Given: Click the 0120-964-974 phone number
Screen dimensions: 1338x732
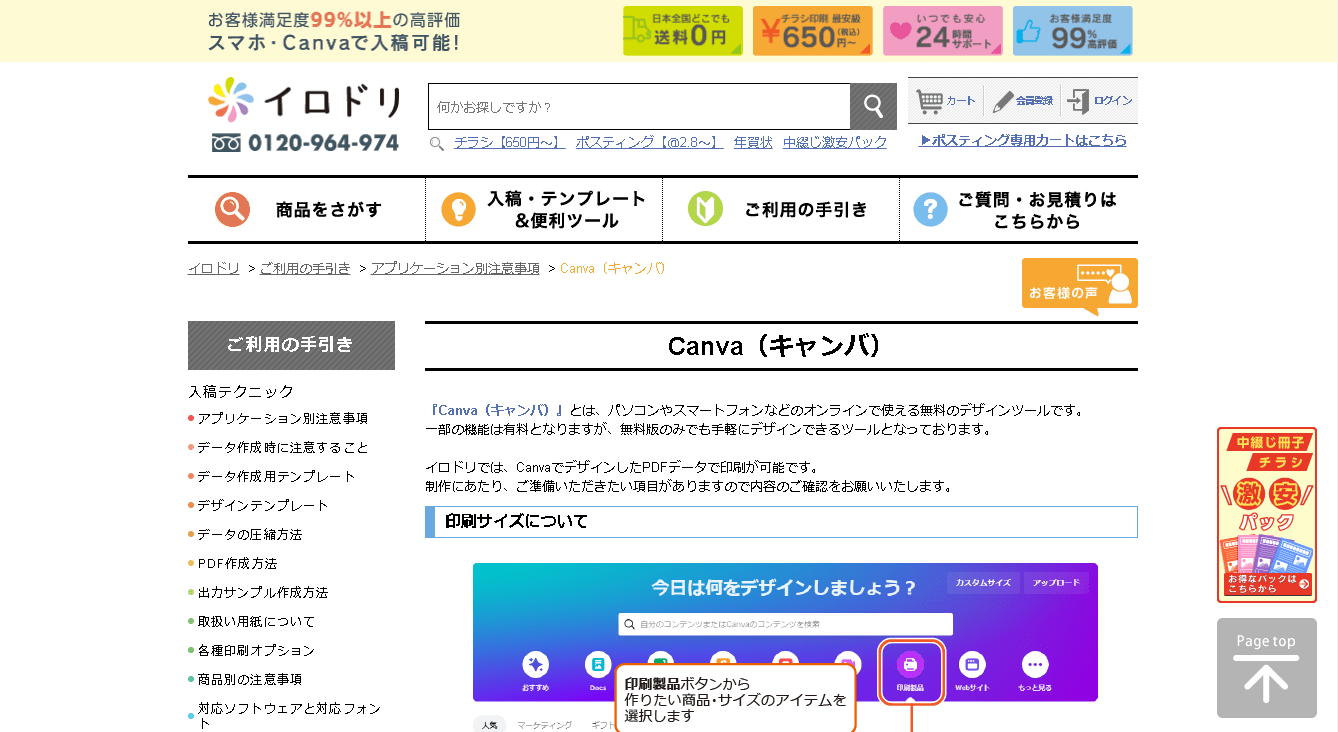Looking at the screenshot, I should (305, 143).
